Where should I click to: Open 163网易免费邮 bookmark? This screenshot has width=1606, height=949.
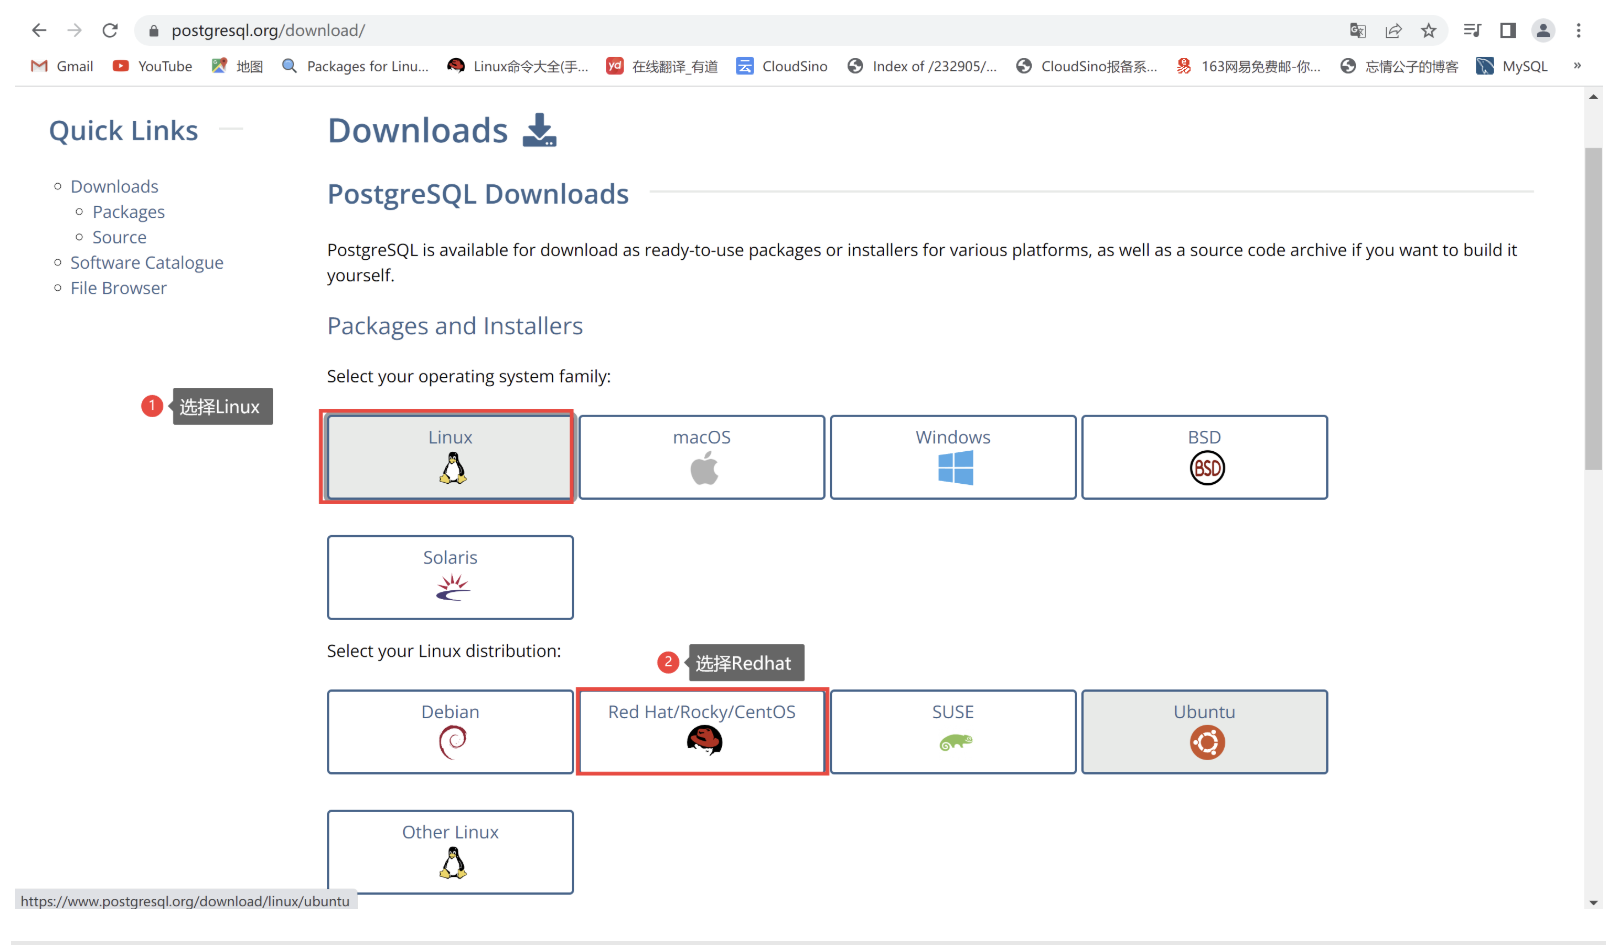[x=1248, y=66]
